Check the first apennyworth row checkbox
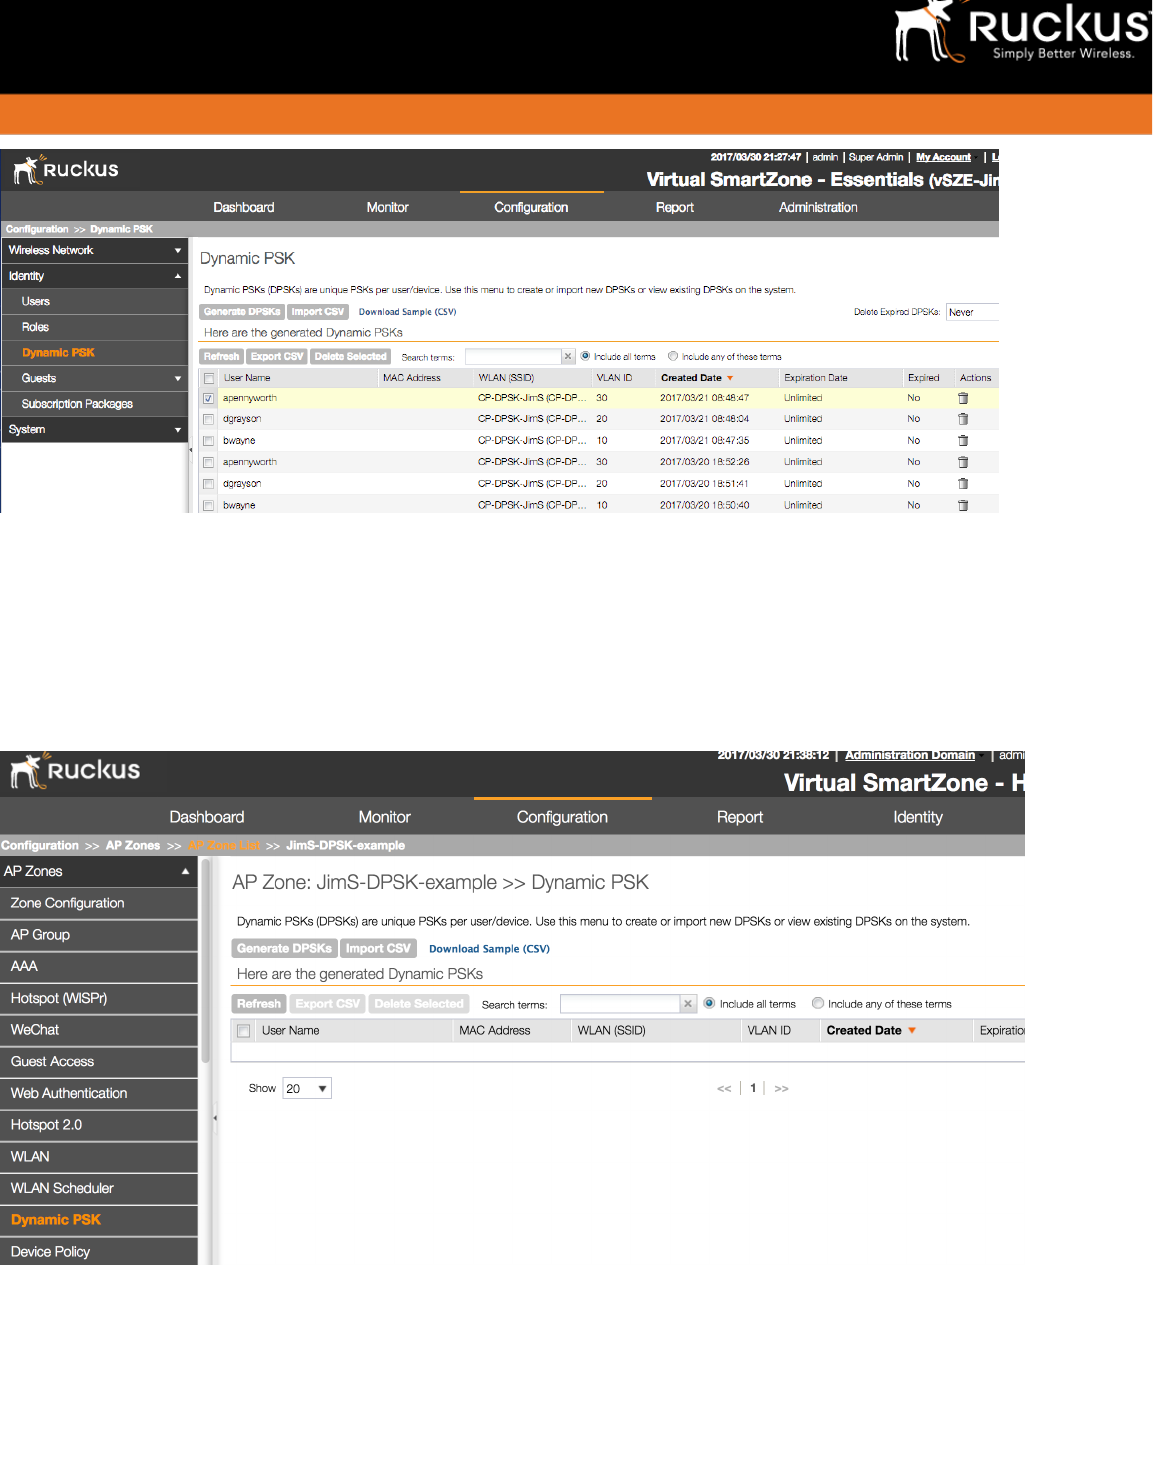The image size is (1153, 1468). coord(209,398)
